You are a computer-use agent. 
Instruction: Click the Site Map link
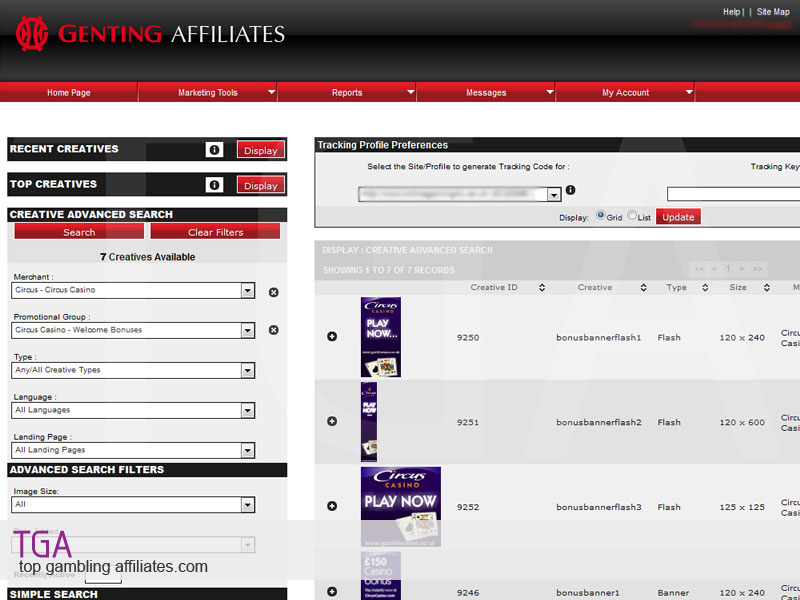click(773, 12)
